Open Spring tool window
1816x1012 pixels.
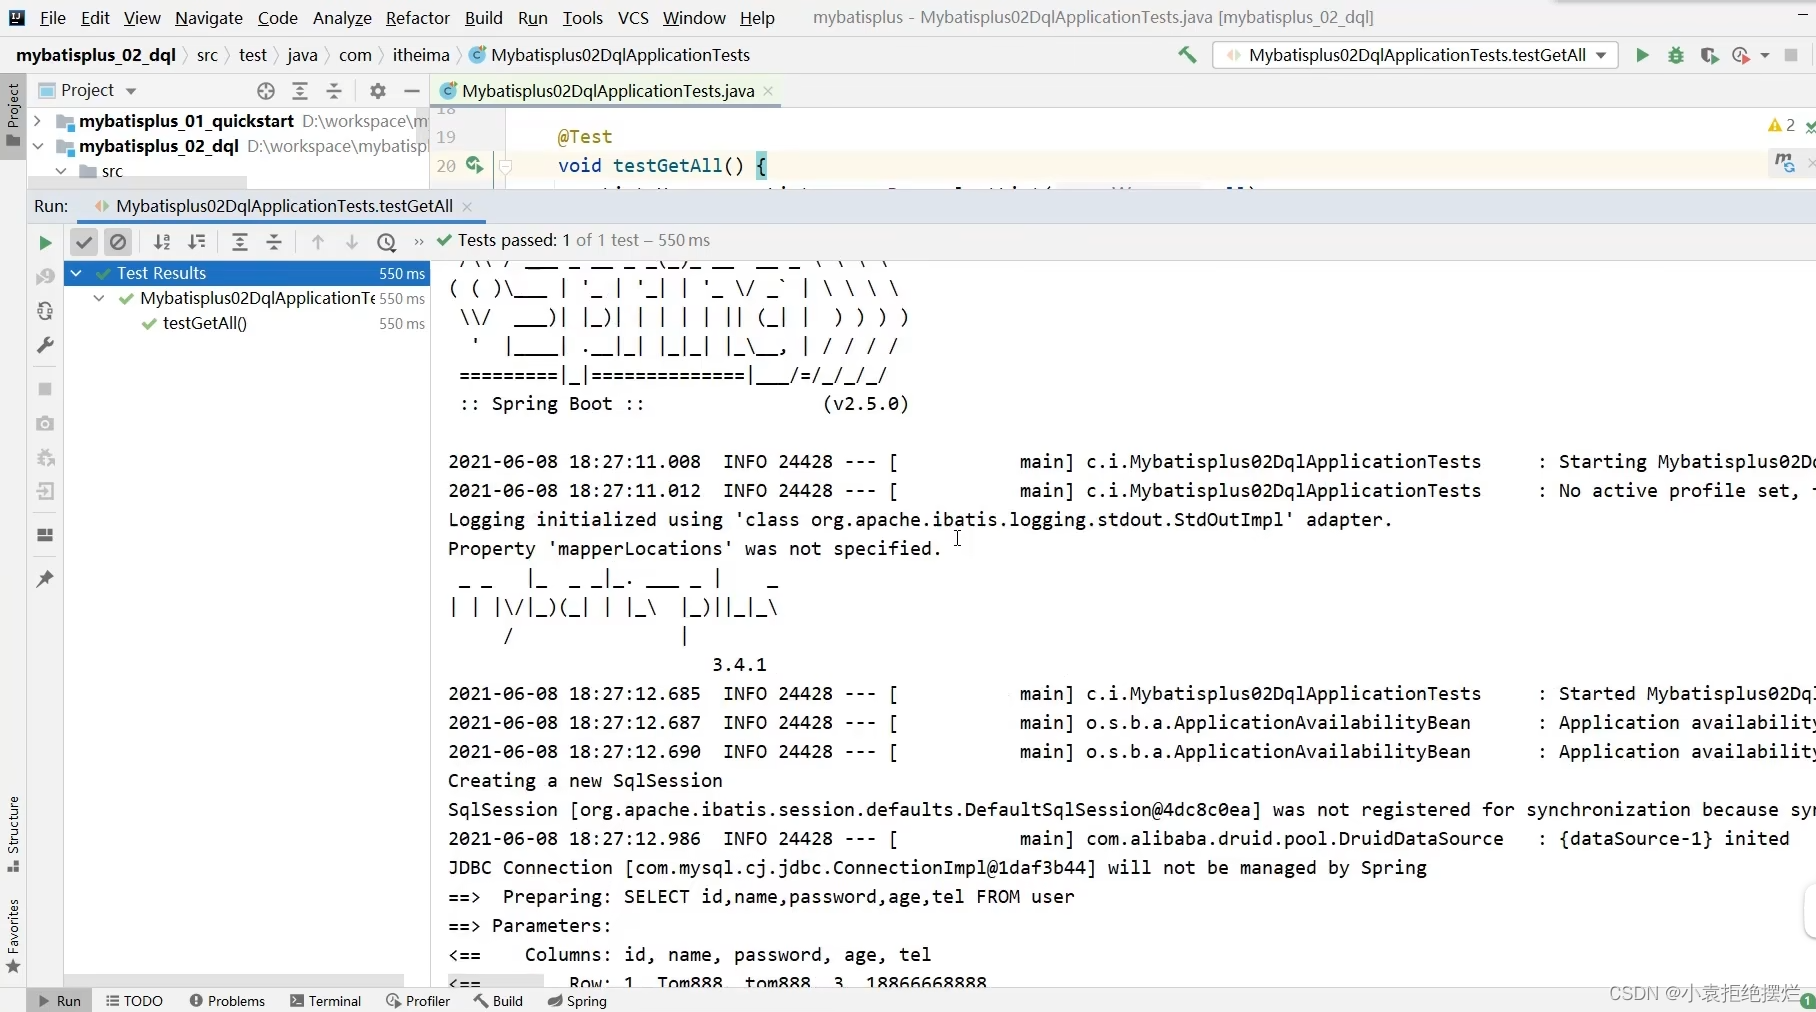pos(577,1000)
